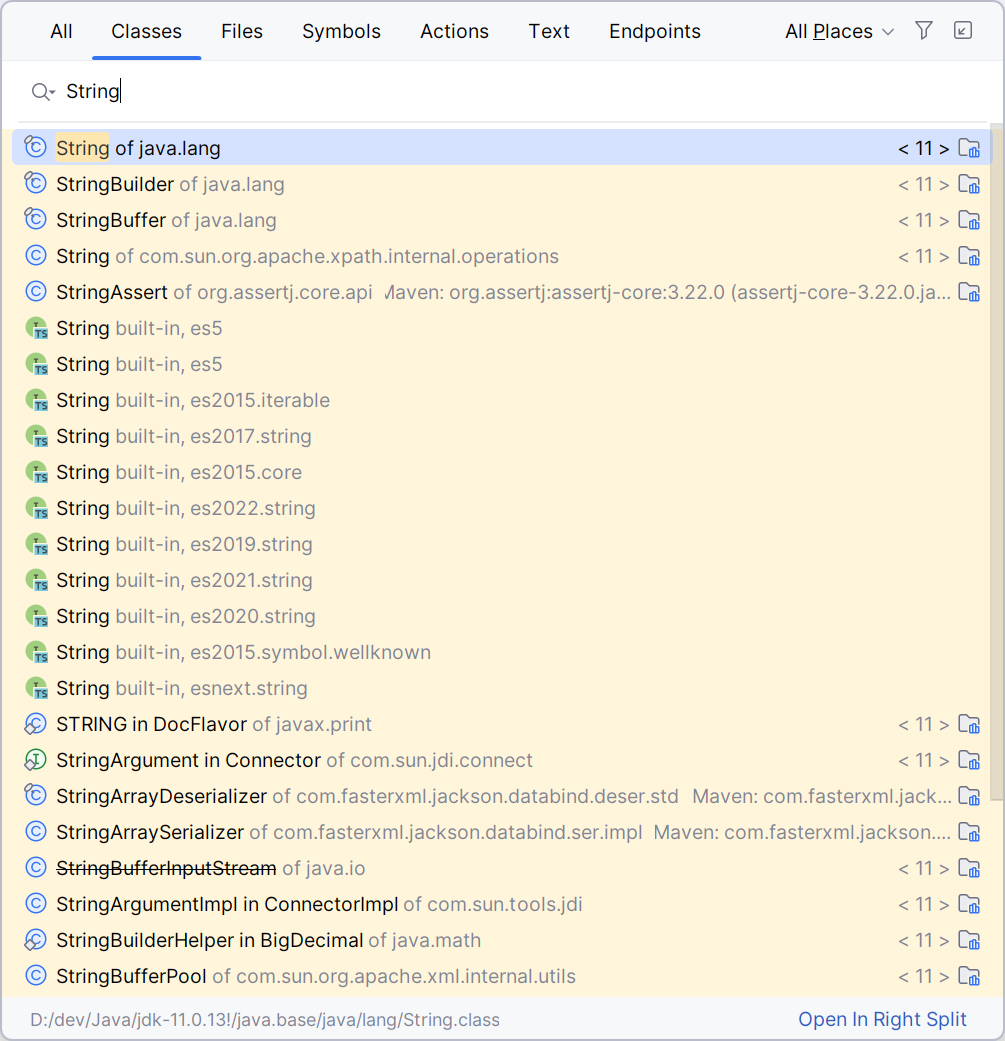The height and width of the screenshot is (1041, 1005).
Task: Click the open in find tool window icon
Action: pyautogui.click(x=963, y=31)
